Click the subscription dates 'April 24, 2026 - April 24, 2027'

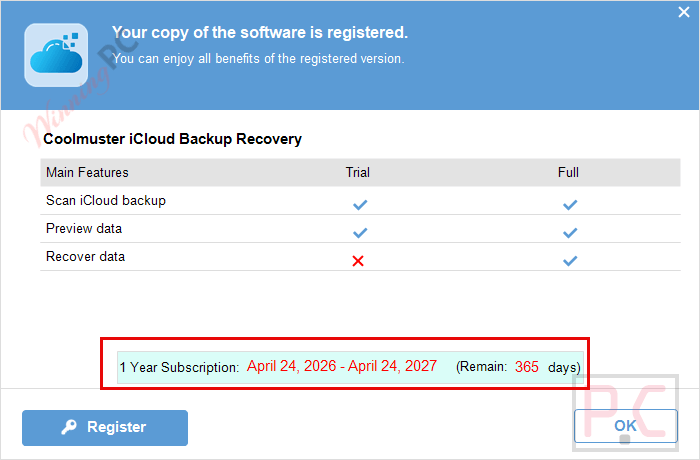pyautogui.click(x=342, y=366)
